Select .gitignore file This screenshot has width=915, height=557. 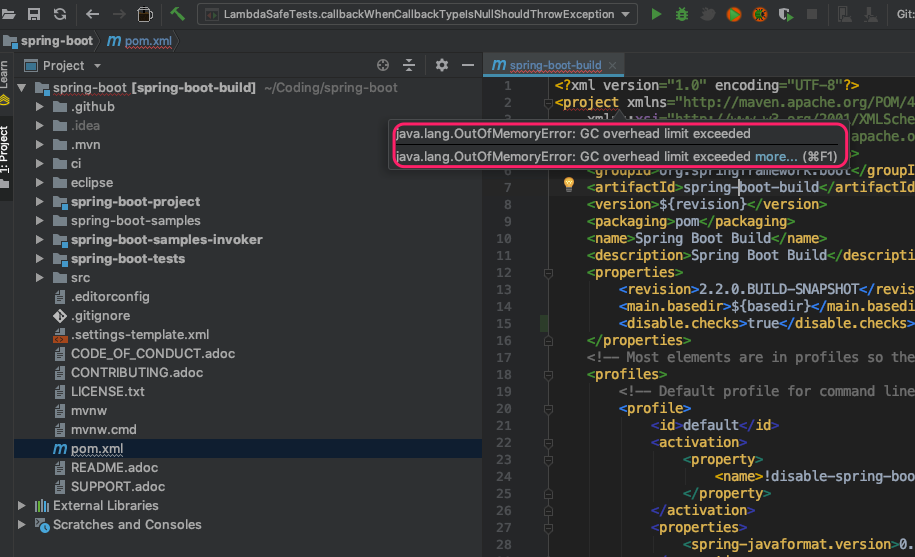point(100,316)
